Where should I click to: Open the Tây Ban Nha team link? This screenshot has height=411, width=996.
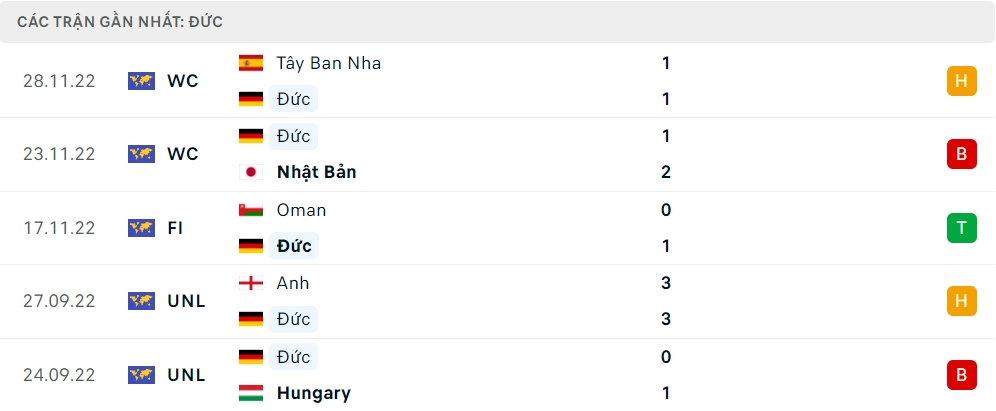click(329, 63)
